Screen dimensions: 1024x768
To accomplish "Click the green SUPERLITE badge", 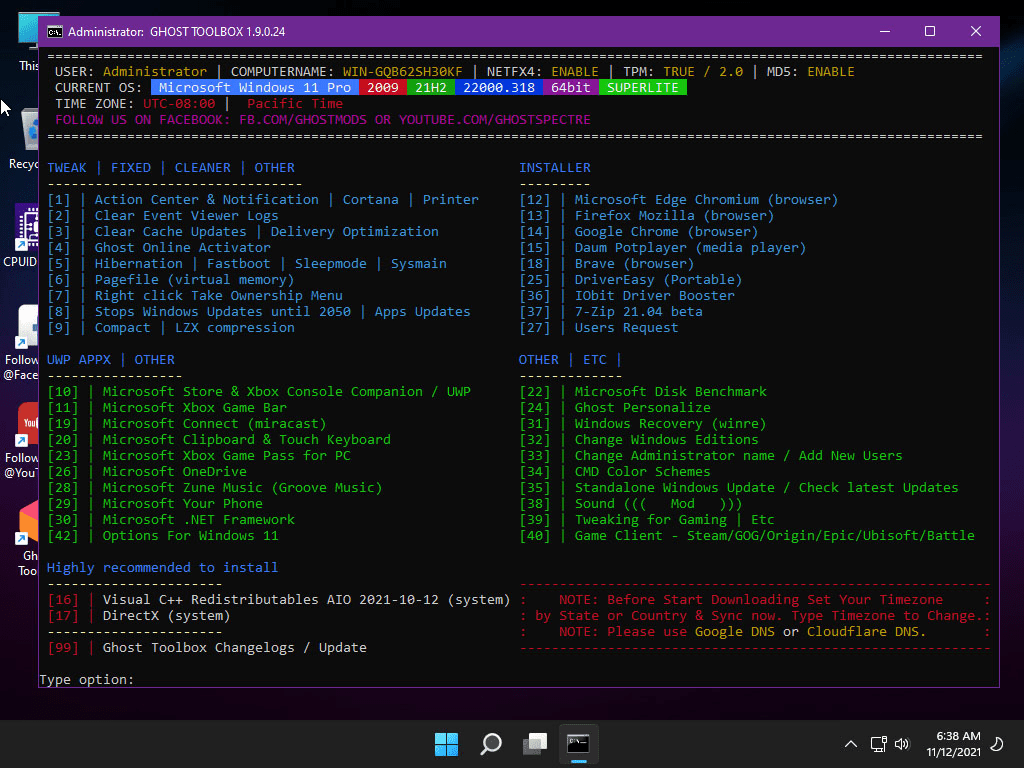I will point(643,88).
